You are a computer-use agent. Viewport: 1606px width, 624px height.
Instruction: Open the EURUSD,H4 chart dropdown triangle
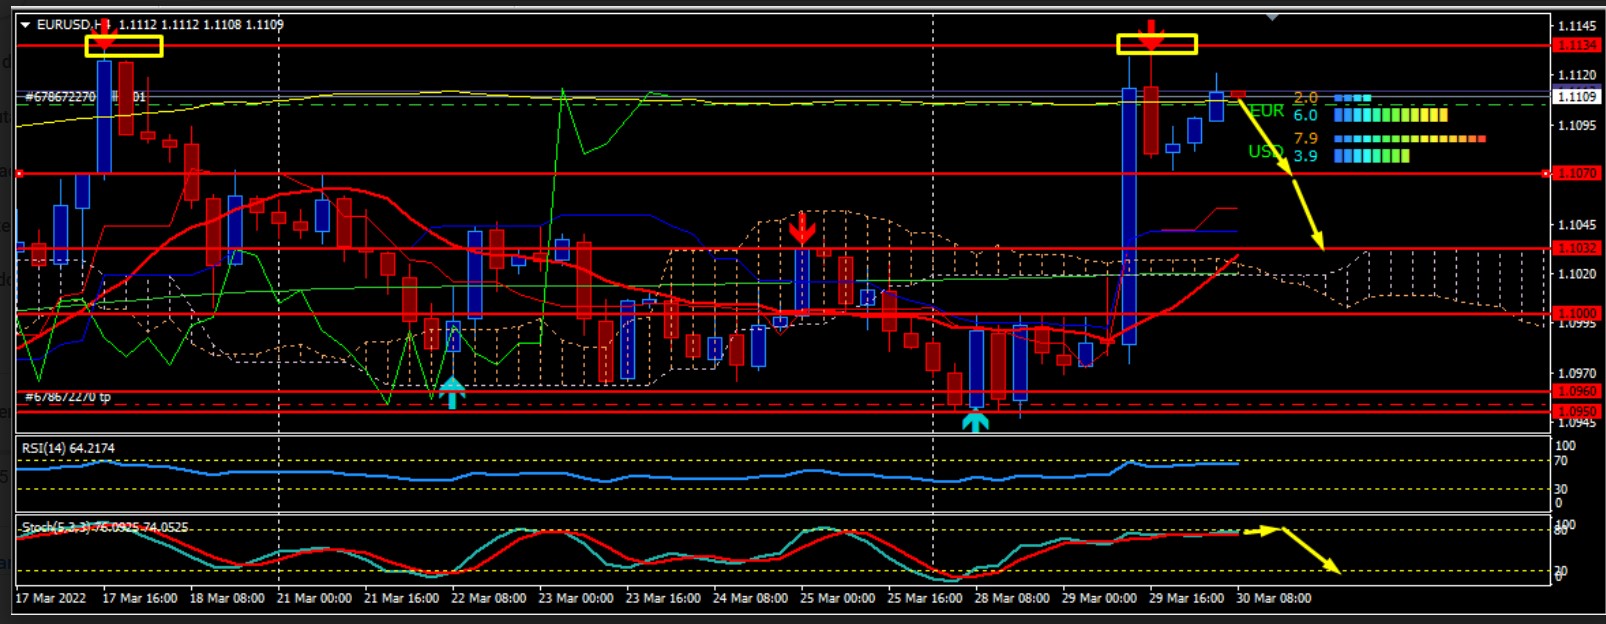25,25
